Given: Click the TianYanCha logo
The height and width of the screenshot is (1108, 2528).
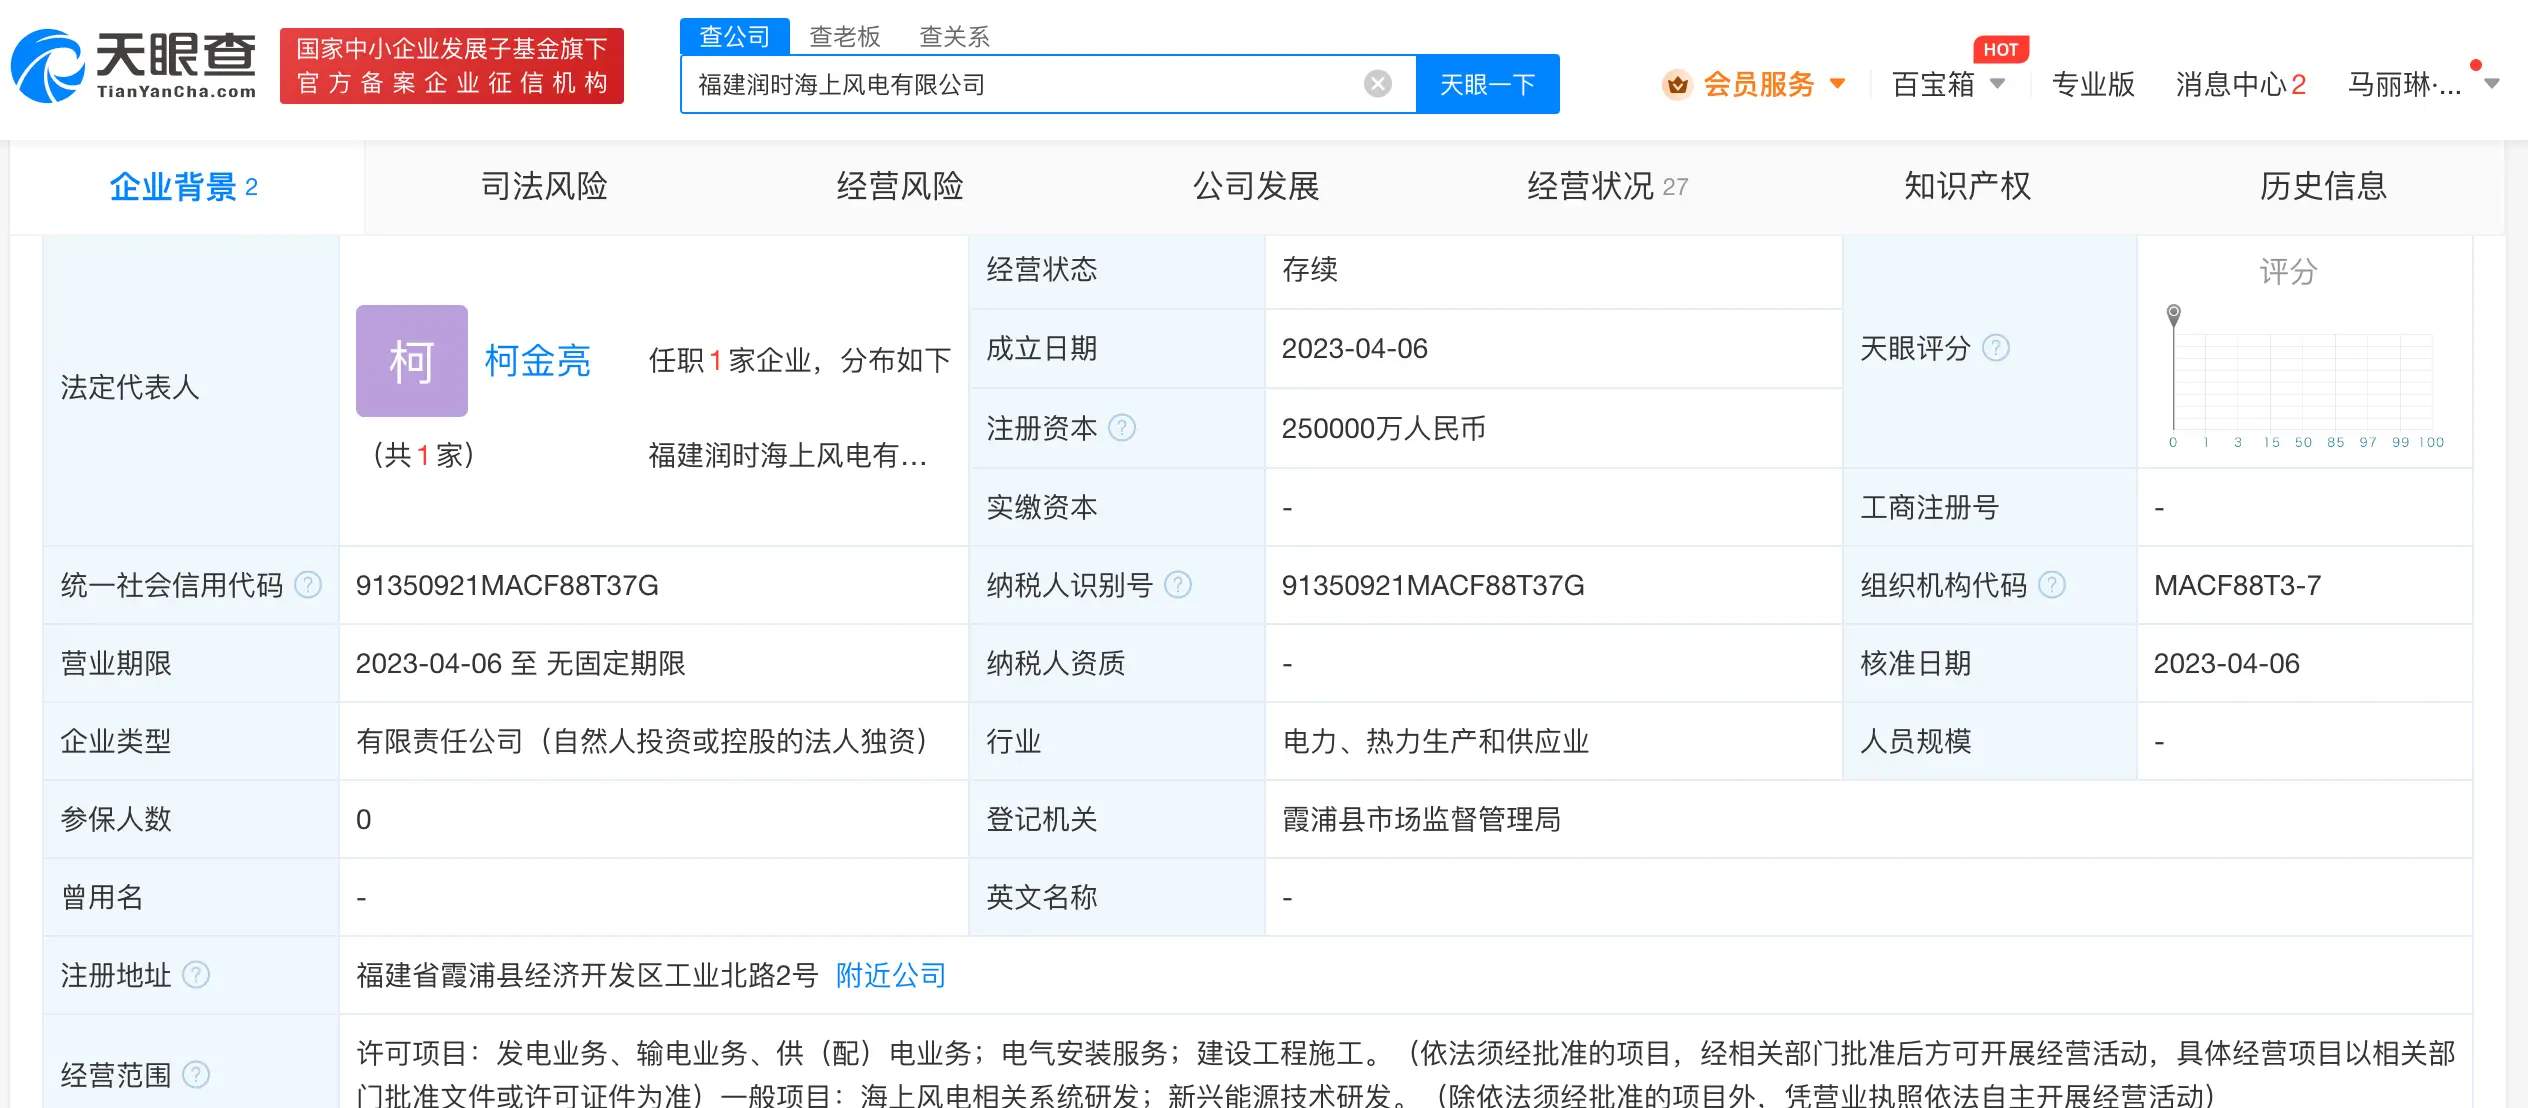Looking at the screenshot, I should coord(134,66).
